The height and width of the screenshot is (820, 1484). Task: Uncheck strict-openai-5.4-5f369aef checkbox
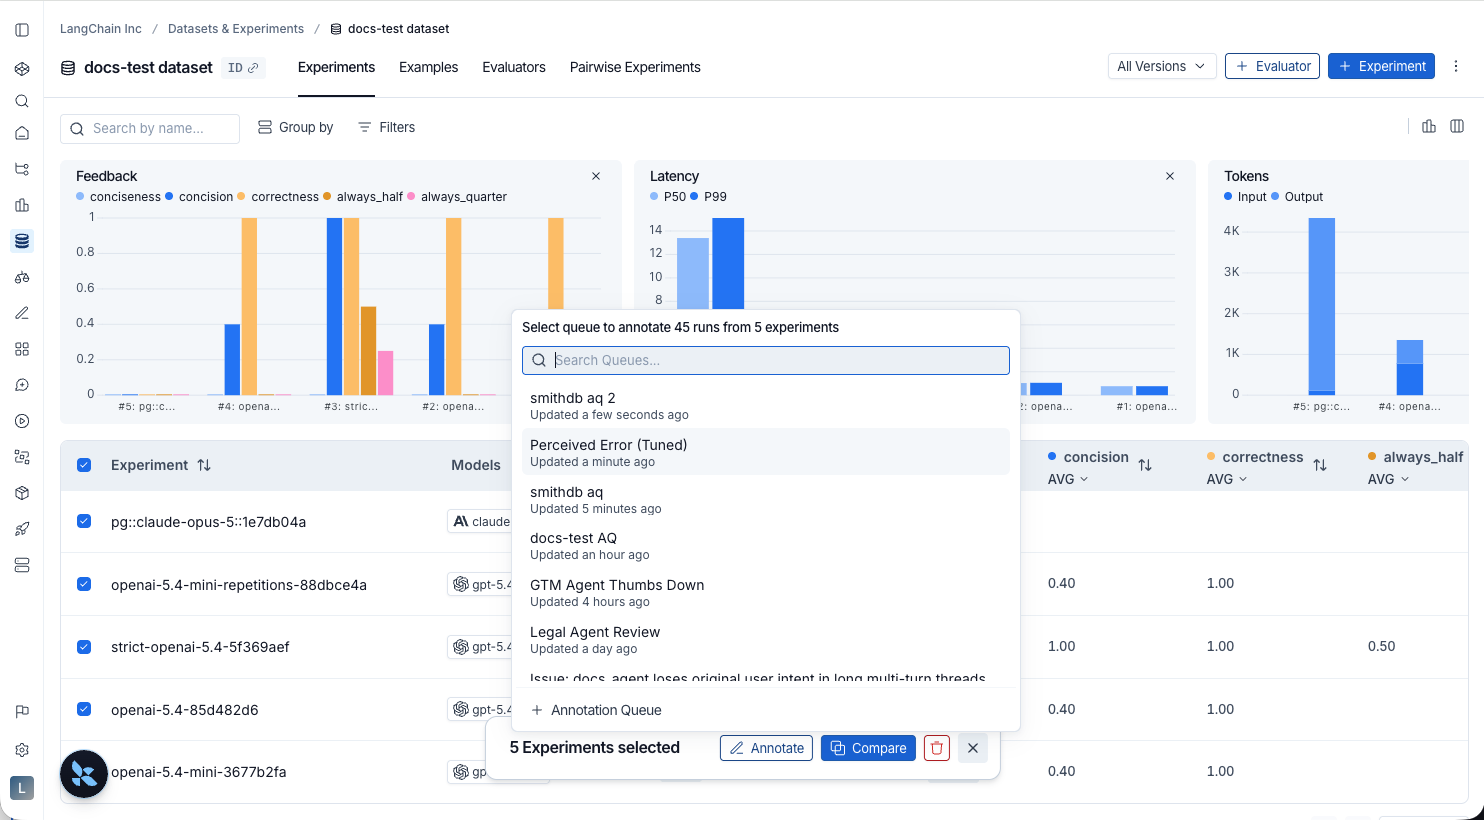tap(84, 647)
